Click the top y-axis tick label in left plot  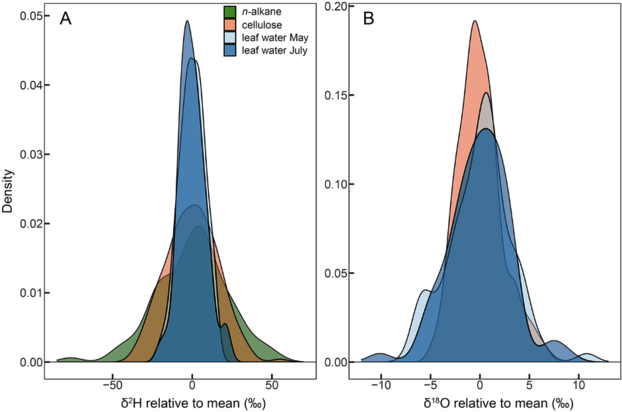pyautogui.click(x=30, y=16)
